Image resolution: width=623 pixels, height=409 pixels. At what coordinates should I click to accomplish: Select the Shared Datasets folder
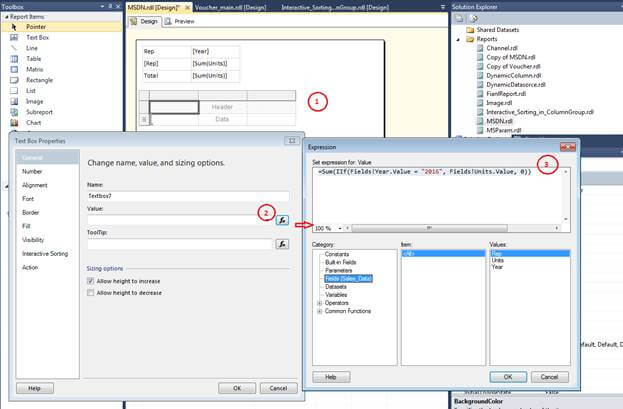tap(497, 30)
